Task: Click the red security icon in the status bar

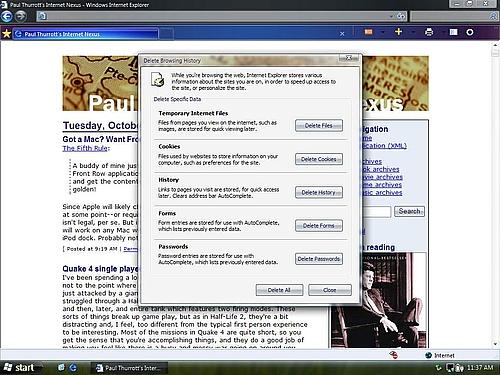Action: [x=394, y=355]
